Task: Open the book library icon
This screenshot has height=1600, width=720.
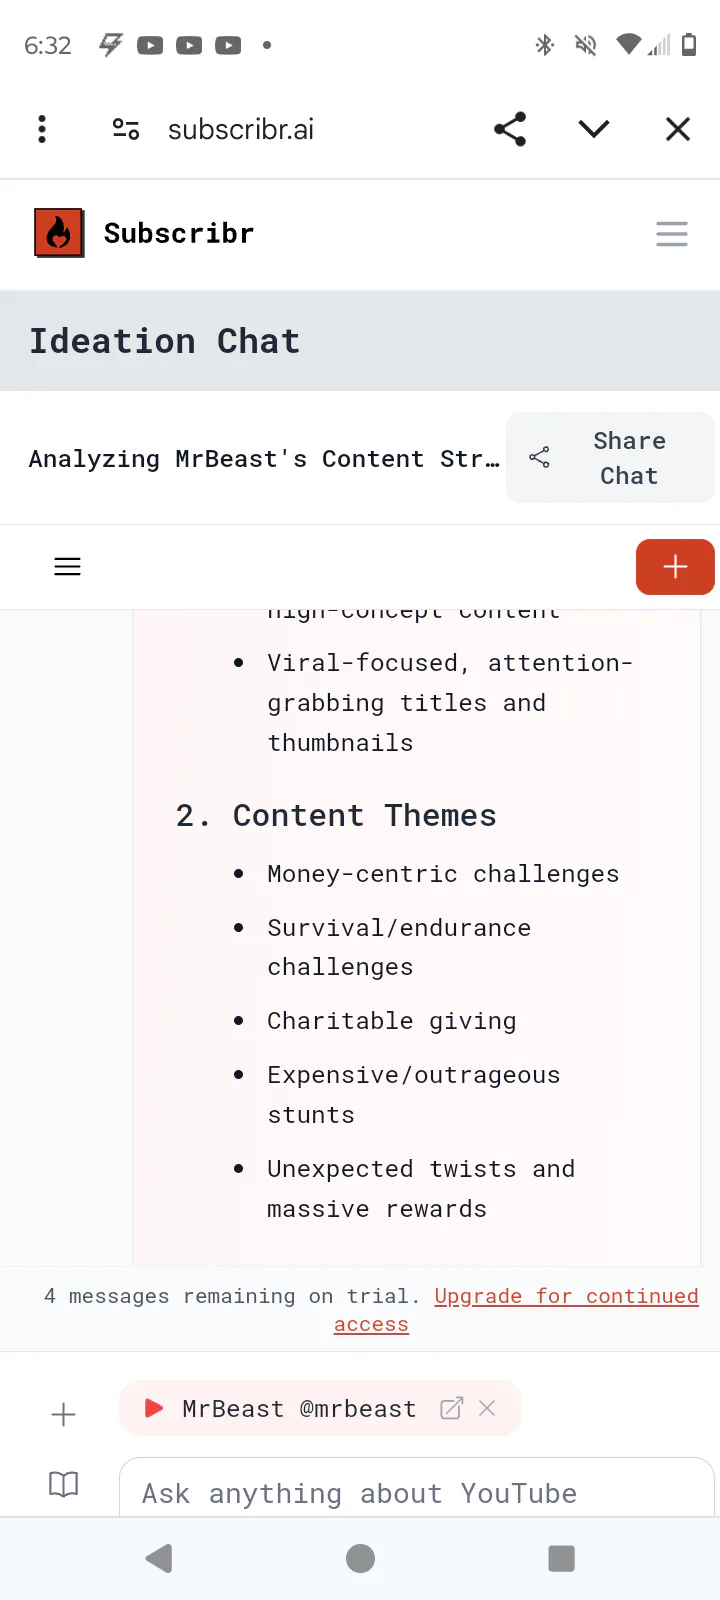Action: click(x=63, y=1484)
